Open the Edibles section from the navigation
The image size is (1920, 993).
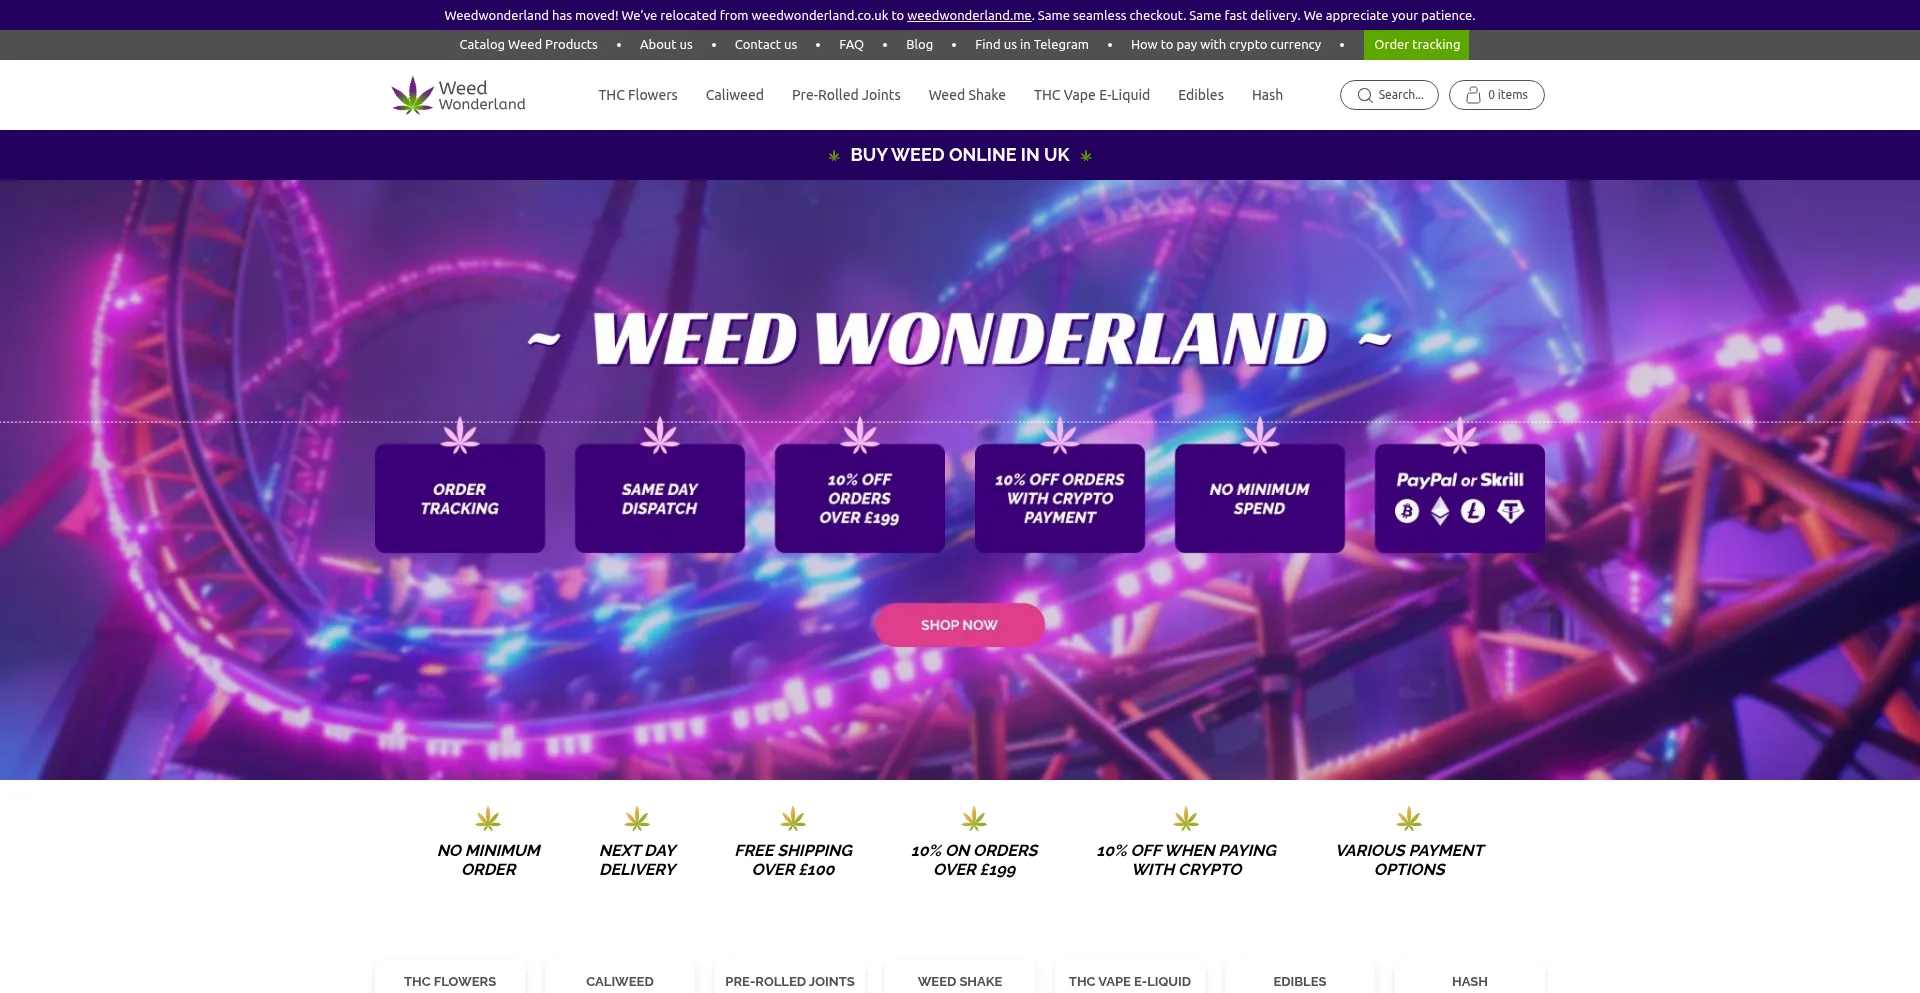(1200, 95)
